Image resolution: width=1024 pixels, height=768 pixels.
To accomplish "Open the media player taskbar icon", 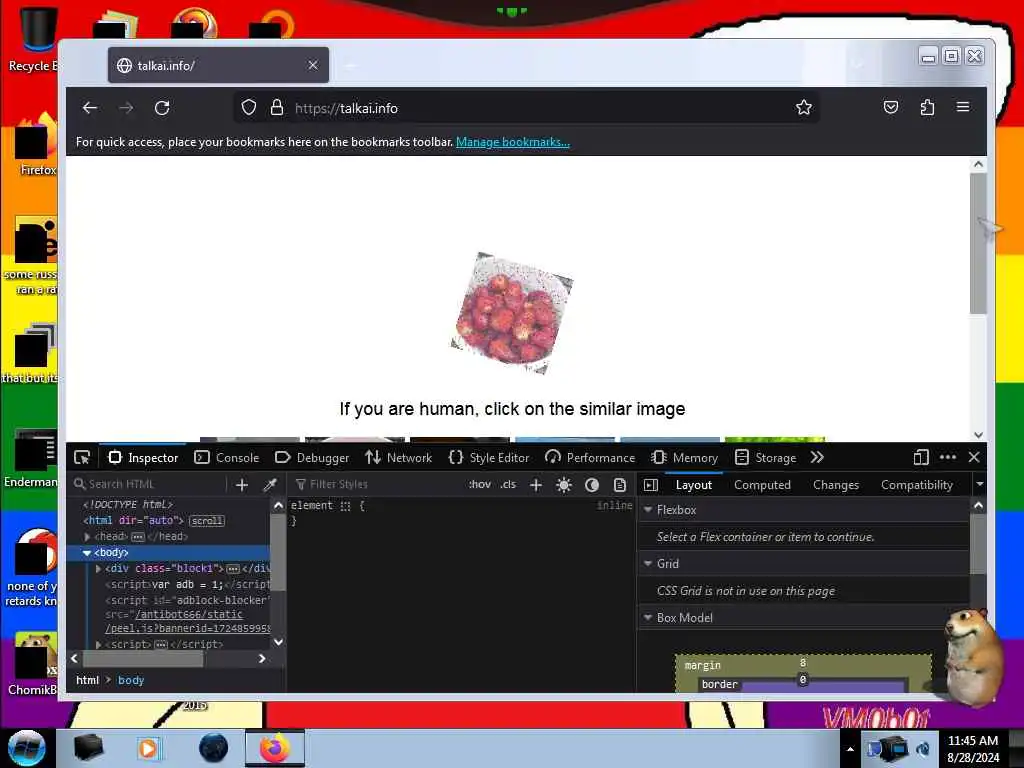I will (148, 748).
